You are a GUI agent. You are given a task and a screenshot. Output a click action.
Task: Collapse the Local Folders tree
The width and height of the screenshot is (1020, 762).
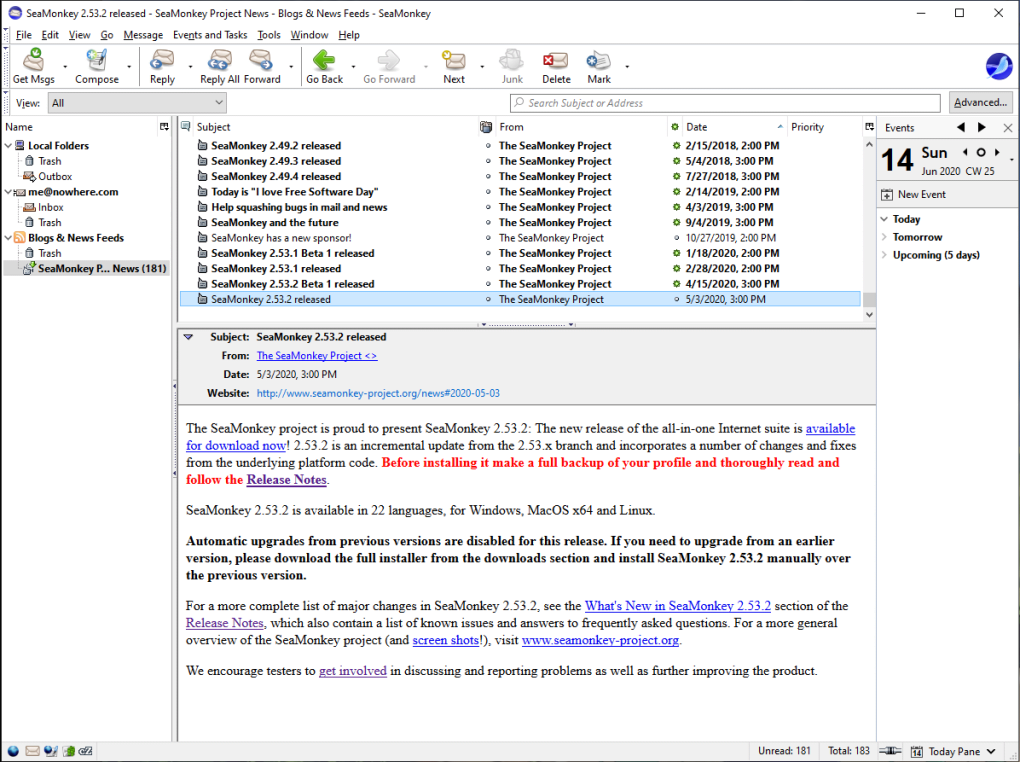pyautogui.click(x=8, y=146)
